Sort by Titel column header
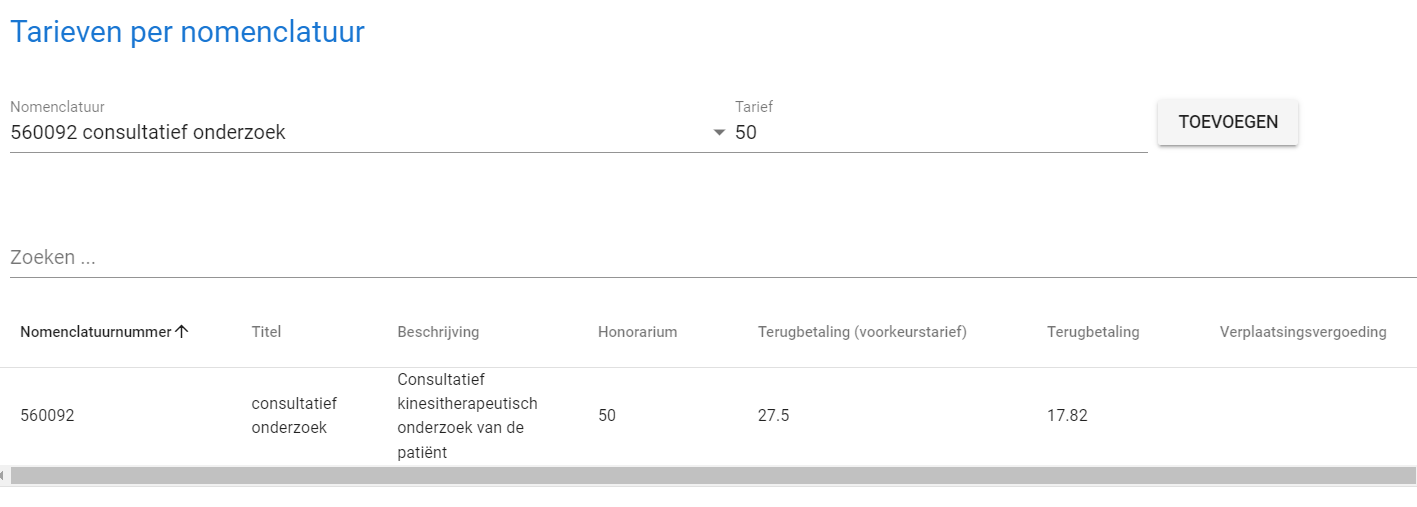The height and width of the screenshot is (507, 1417). (x=266, y=332)
